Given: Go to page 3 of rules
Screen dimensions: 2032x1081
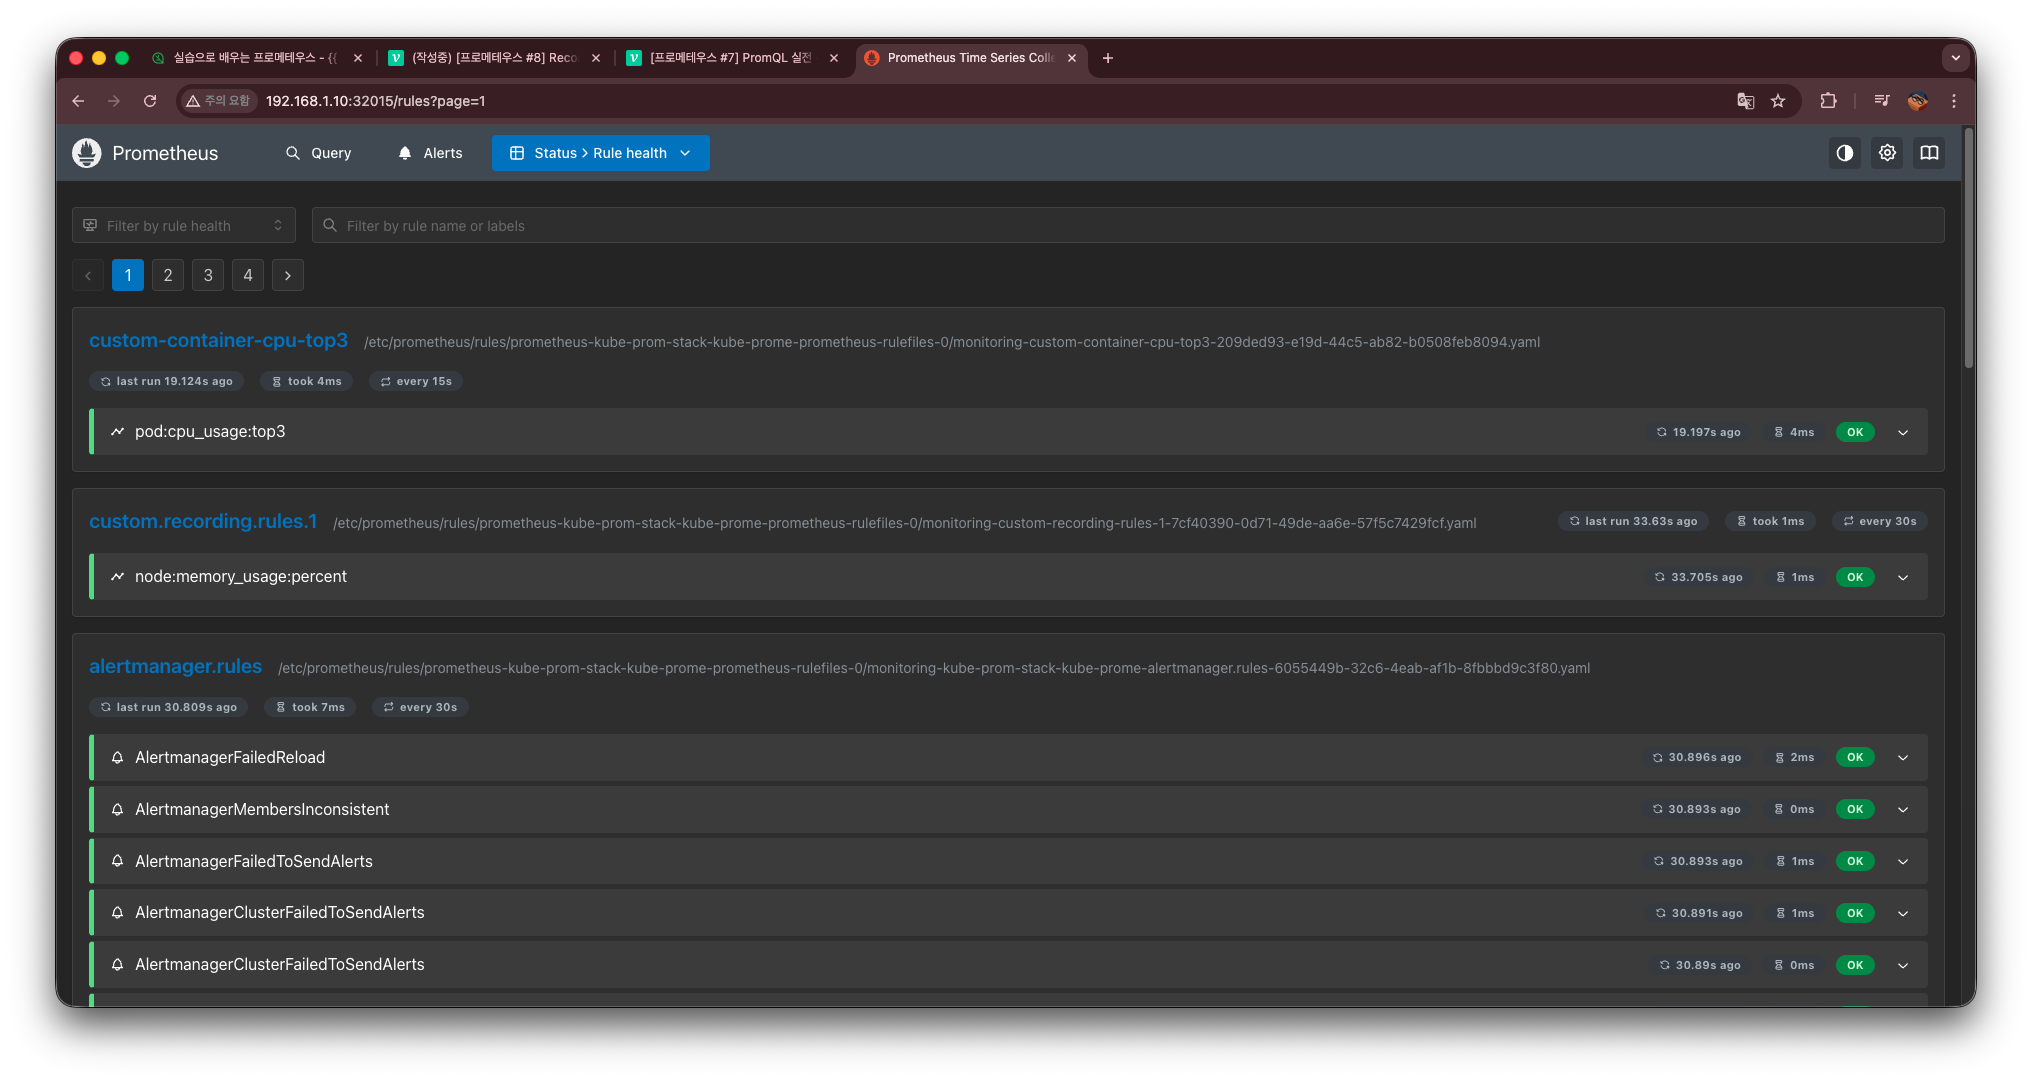Looking at the screenshot, I should coord(208,275).
